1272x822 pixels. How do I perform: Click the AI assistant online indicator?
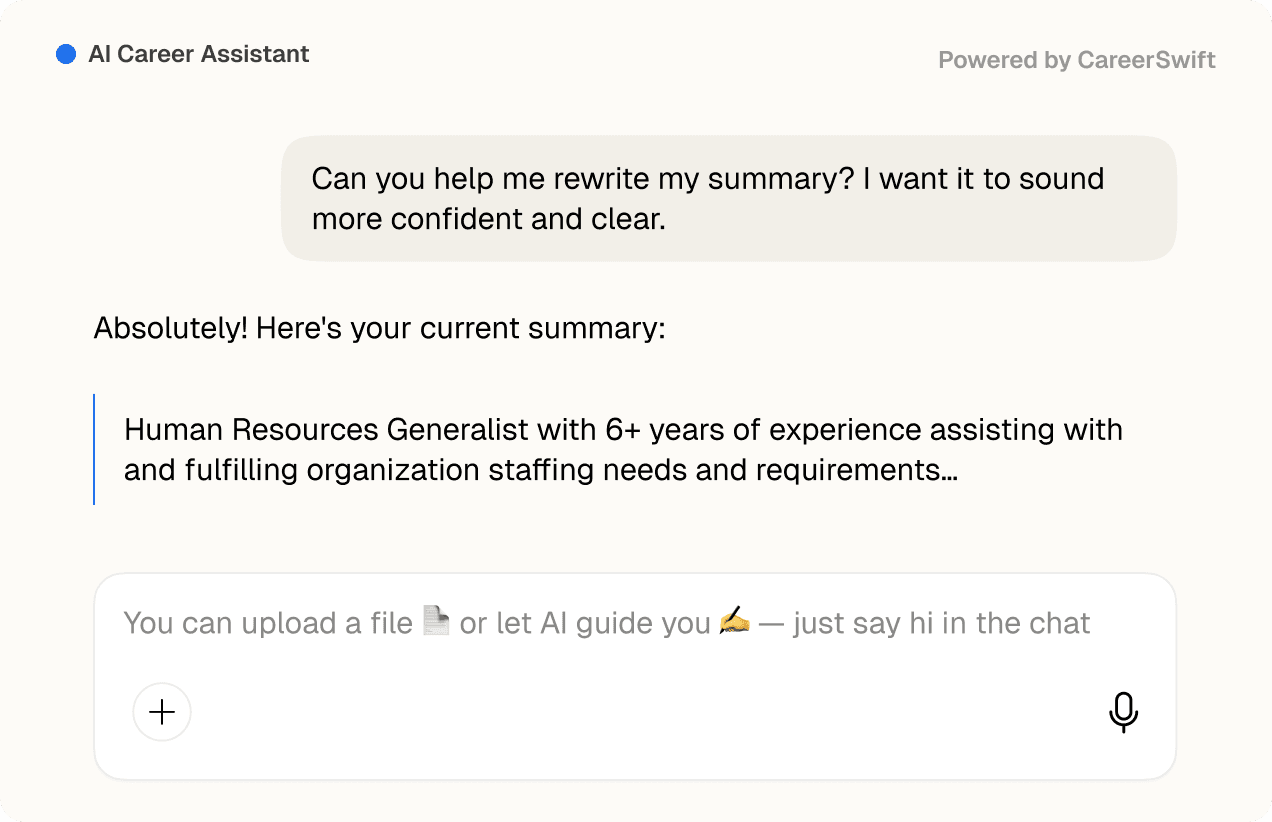pyautogui.click(x=65, y=53)
